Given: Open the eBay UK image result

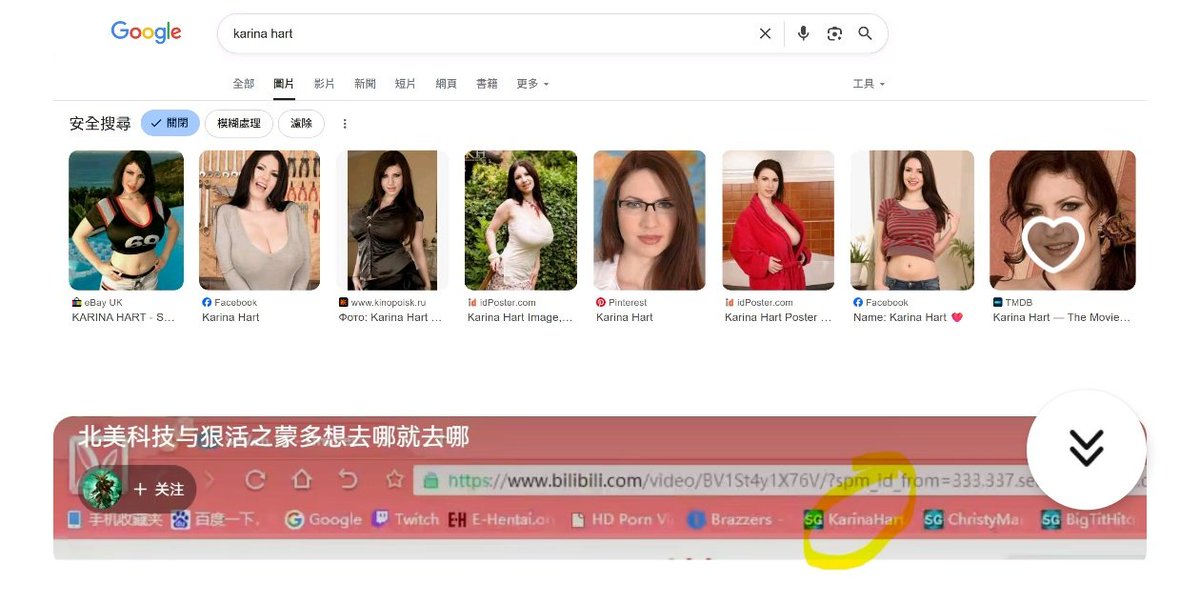Looking at the screenshot, I should (x=126, y=220).
